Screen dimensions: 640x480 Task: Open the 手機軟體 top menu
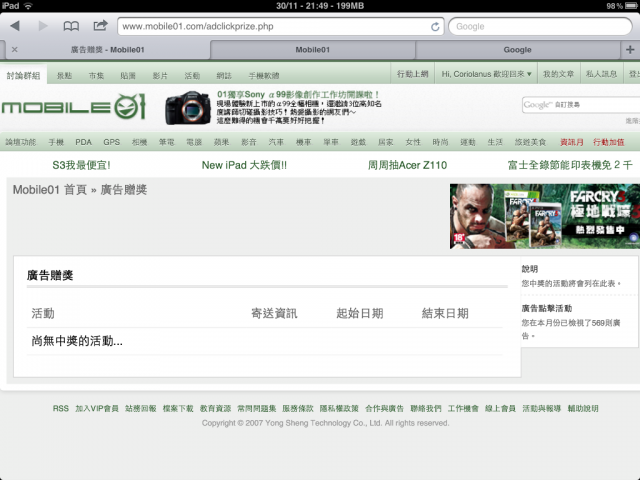coord(264,76)
